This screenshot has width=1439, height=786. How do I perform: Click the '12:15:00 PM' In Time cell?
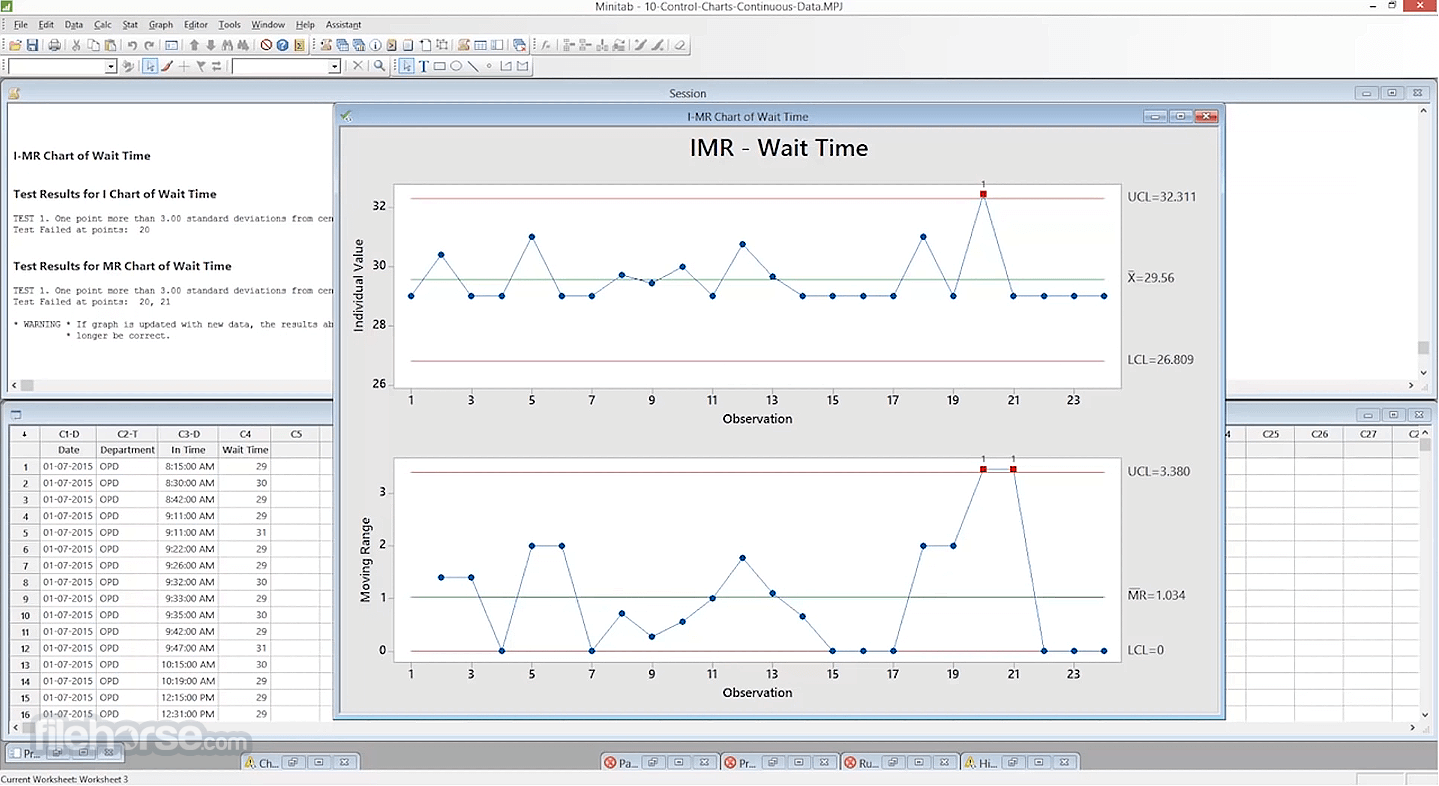pos(188,698)
